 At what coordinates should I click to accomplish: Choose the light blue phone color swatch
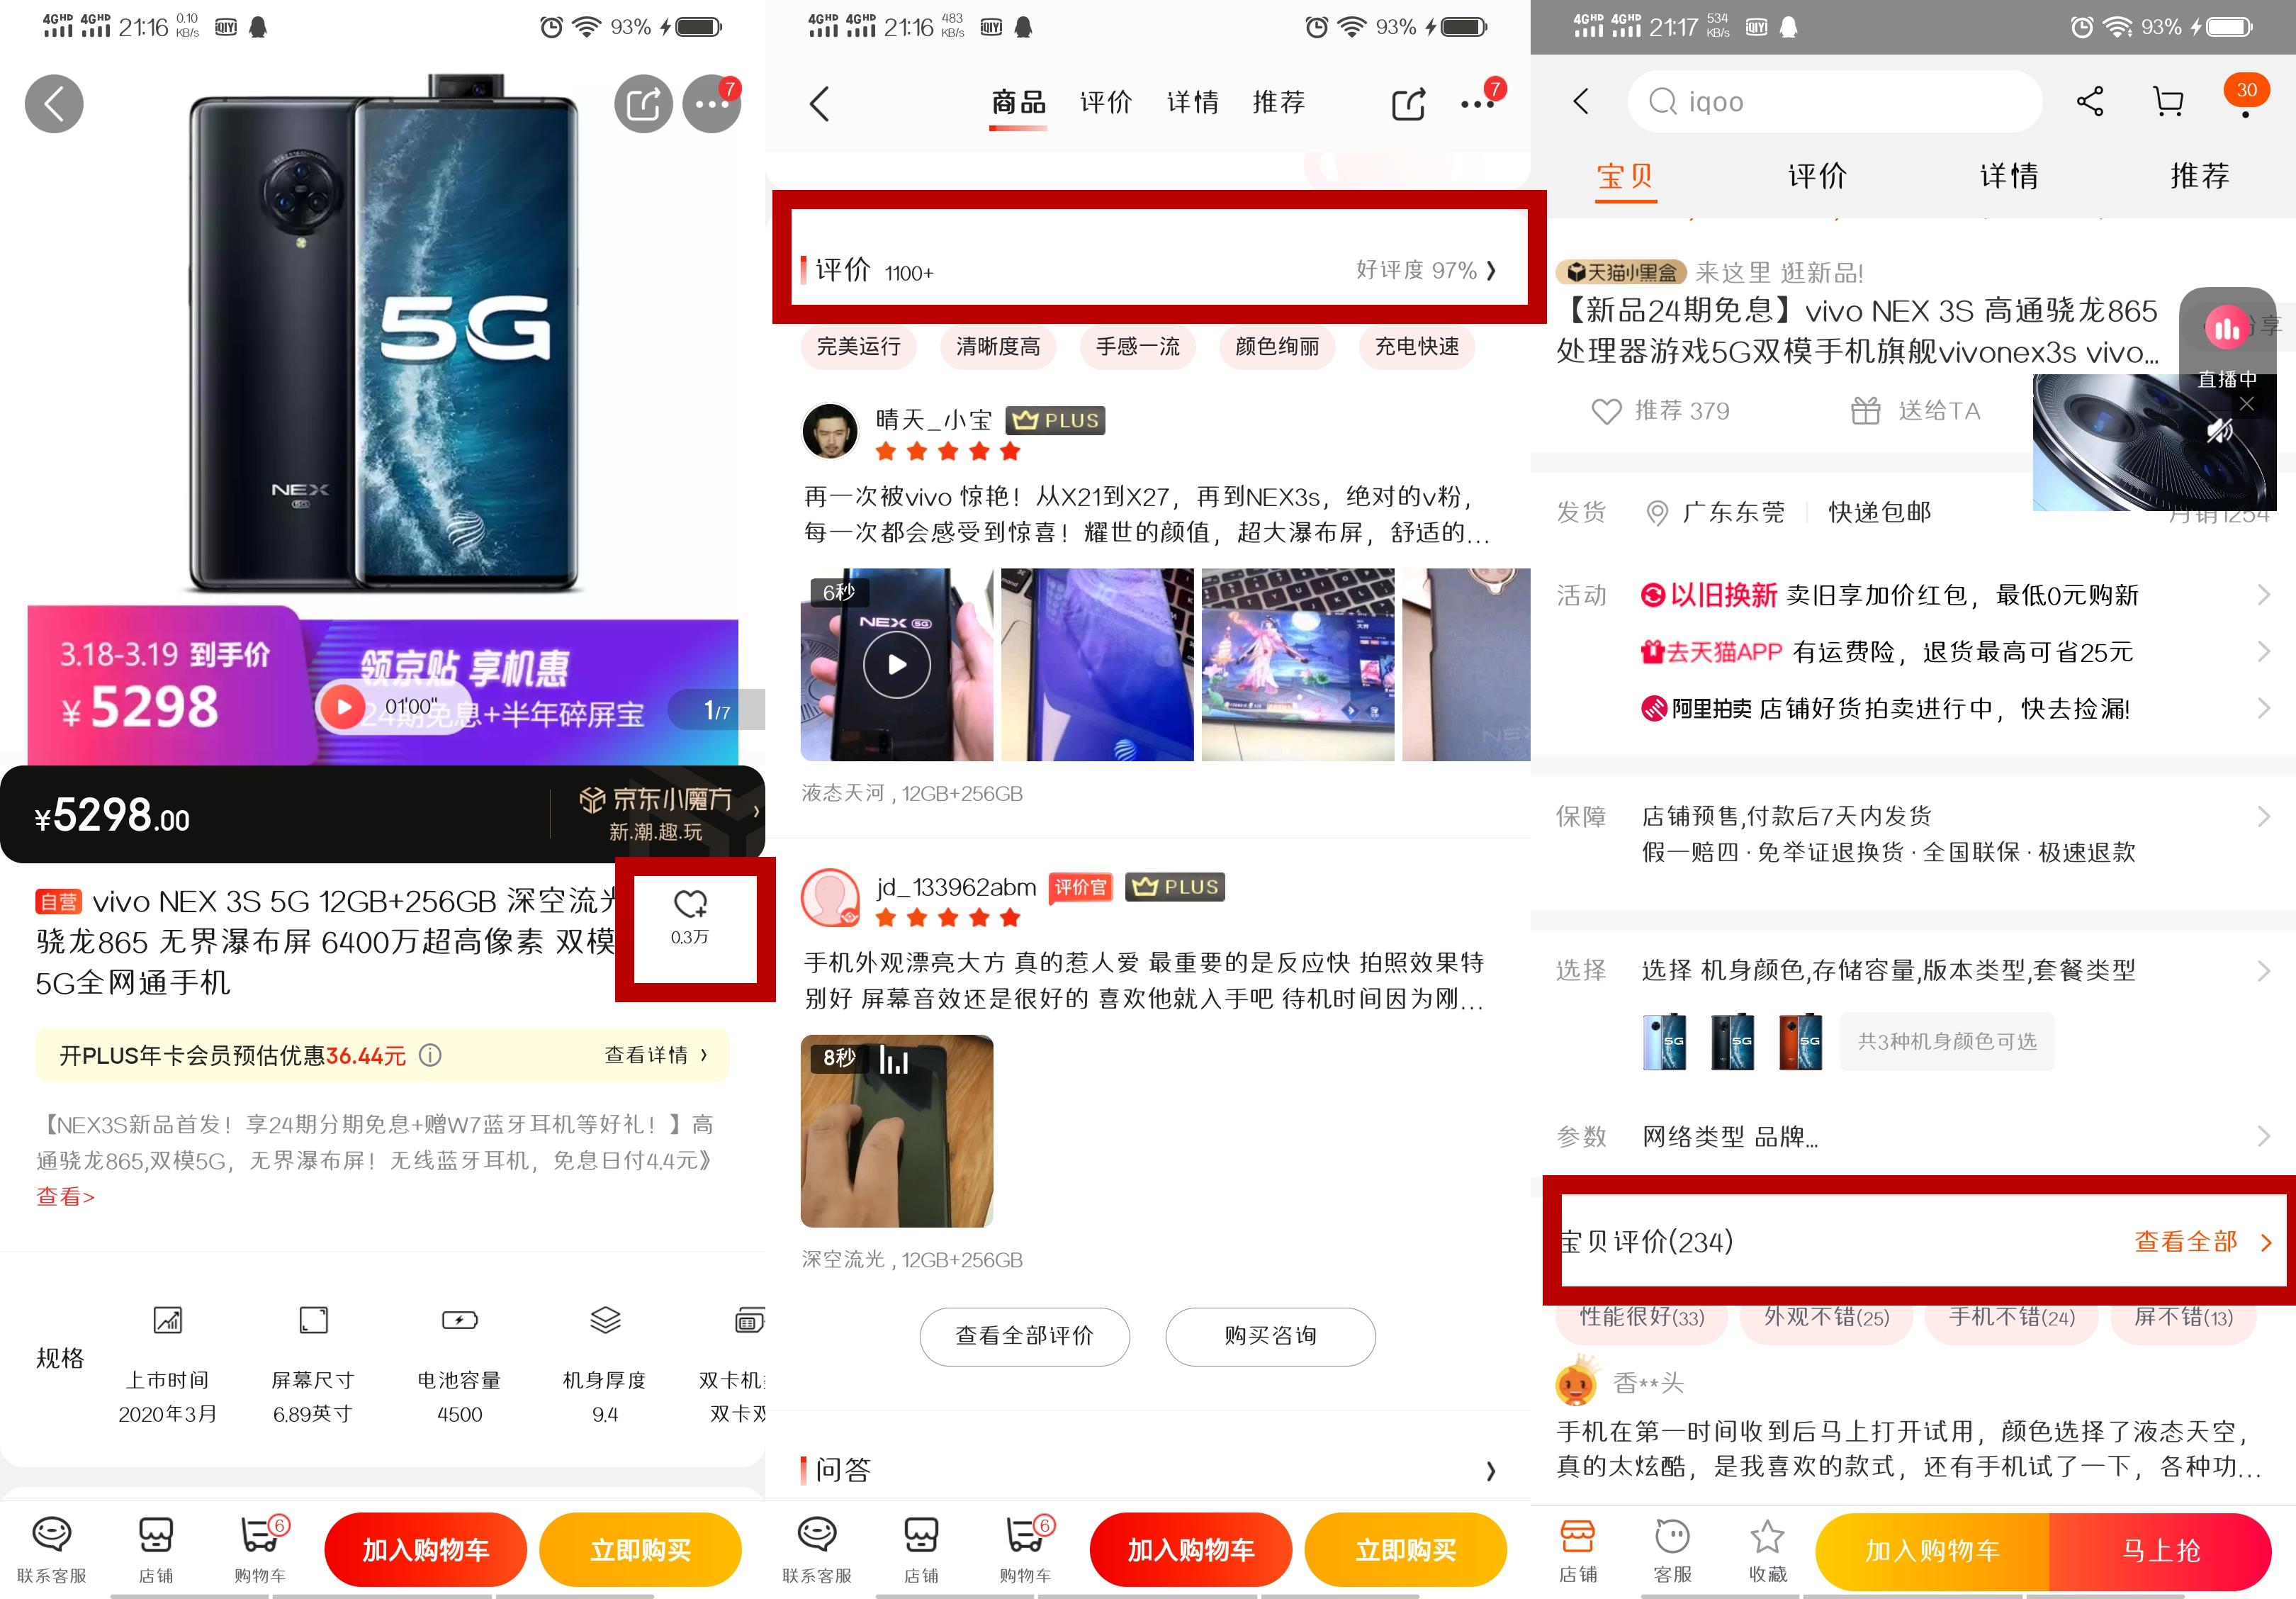[1664, 1042]
